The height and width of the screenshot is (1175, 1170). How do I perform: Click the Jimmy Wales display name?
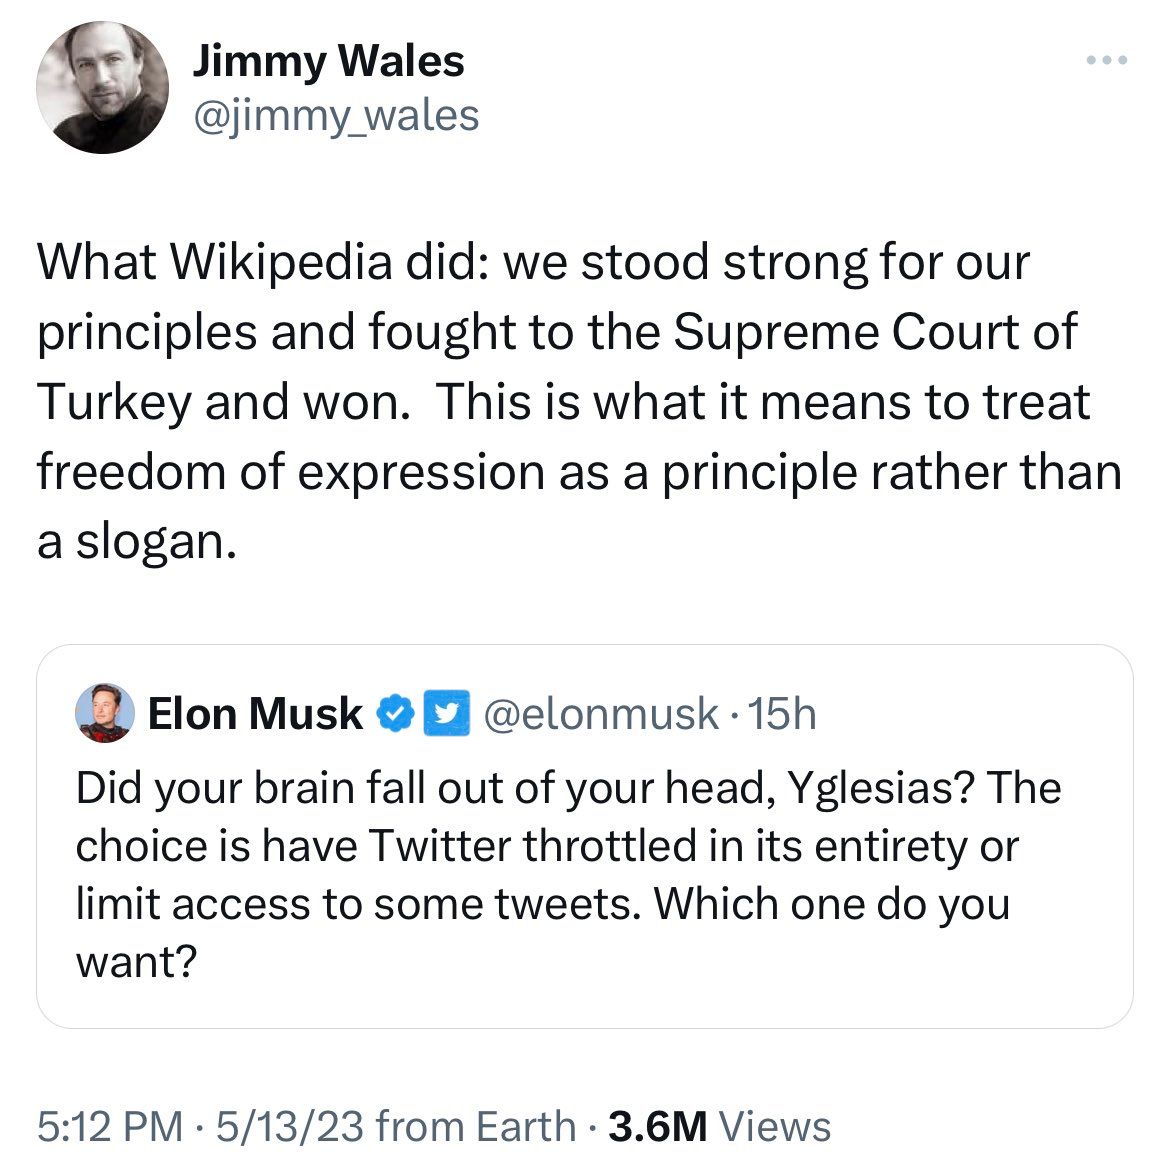click(x=328, y=61)
